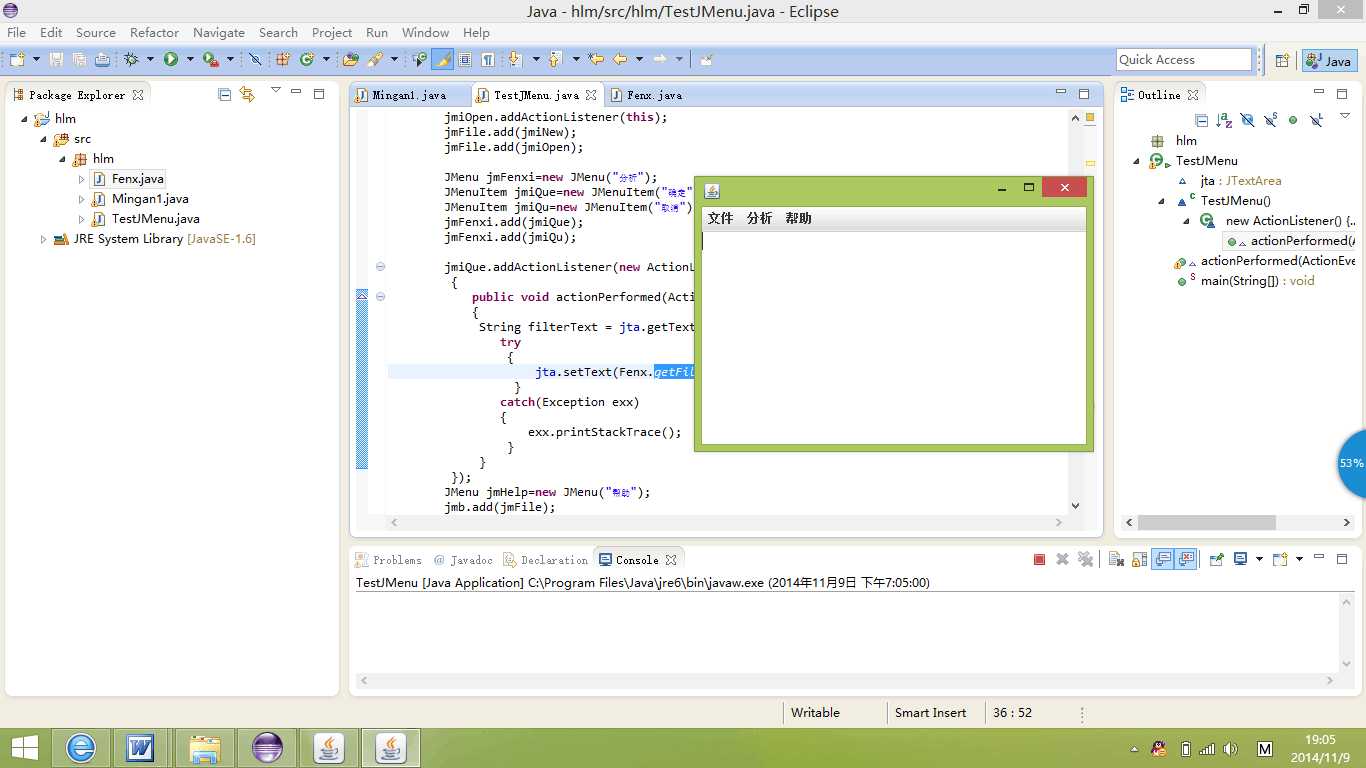Click the Windows Start button
This screenshot has height=768, width=1366.
24,748
